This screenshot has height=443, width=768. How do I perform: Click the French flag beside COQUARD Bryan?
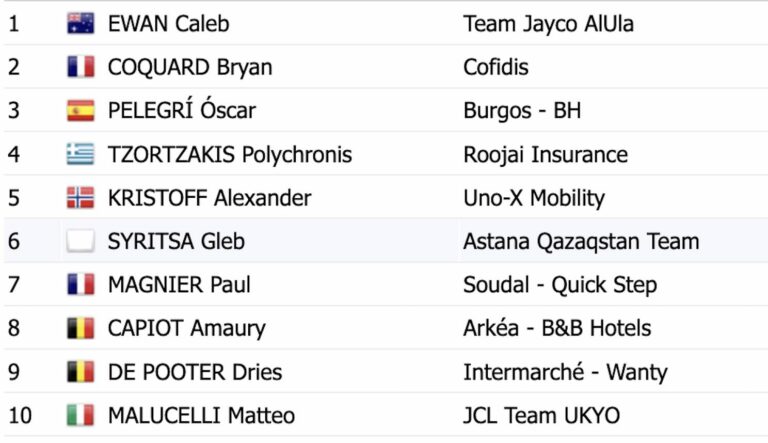click(80, 67)
